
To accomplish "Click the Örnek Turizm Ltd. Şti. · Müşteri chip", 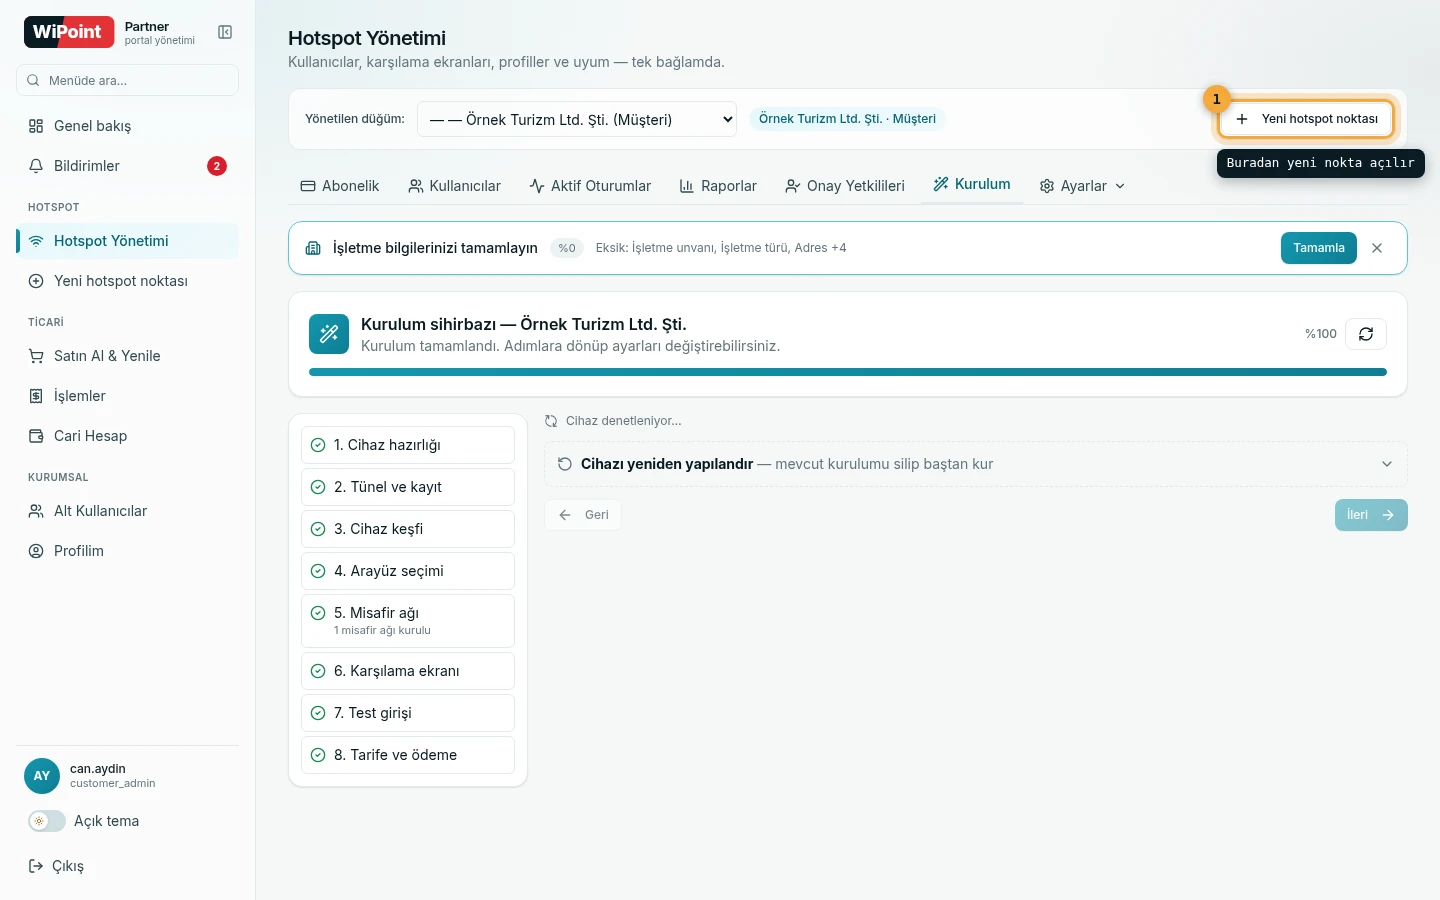I will [847, 119].
